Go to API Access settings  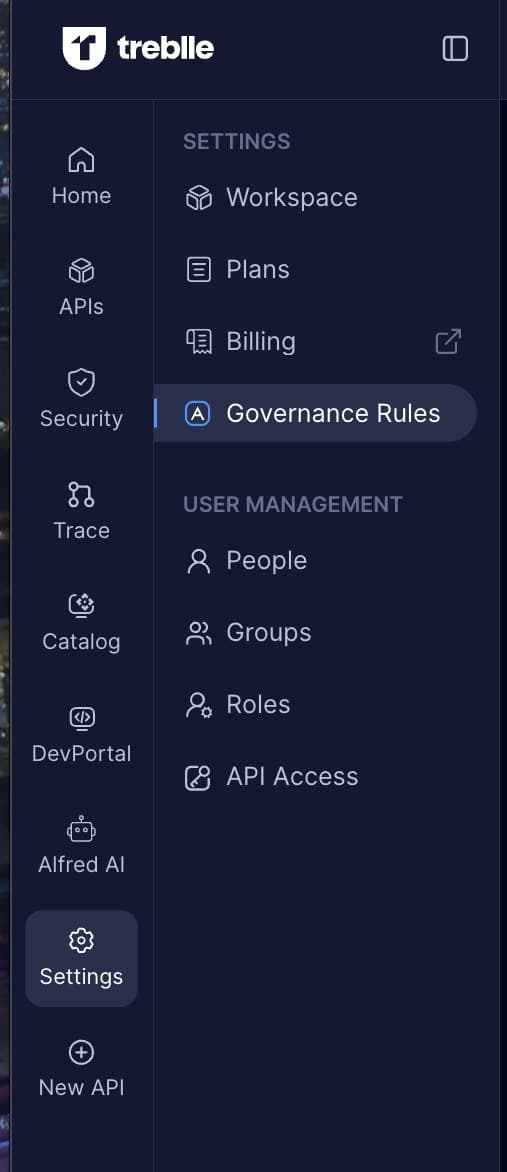pyautogui.click(x=316, y=776)
